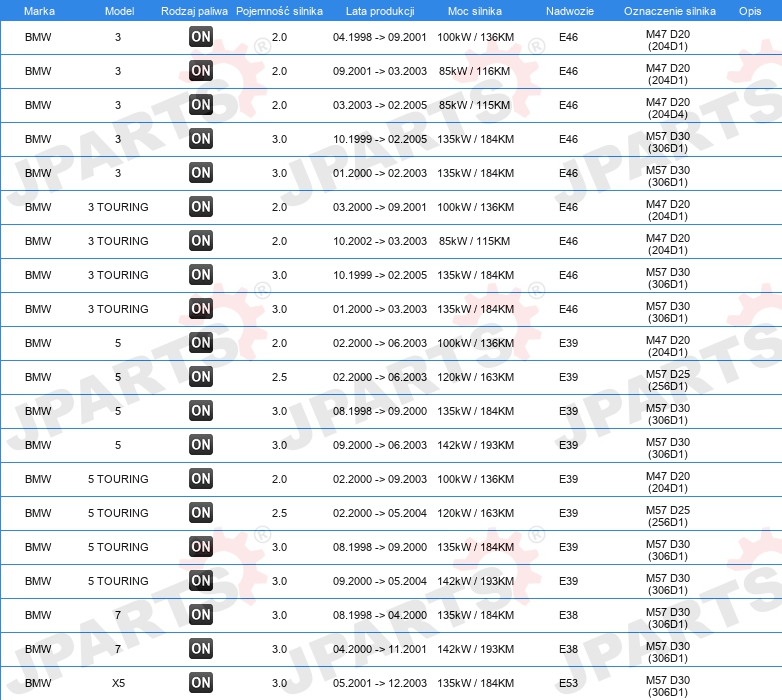Click the BMW brand cell in the X5 row
The width and height of the screenshot is (782, 700).
38,683
